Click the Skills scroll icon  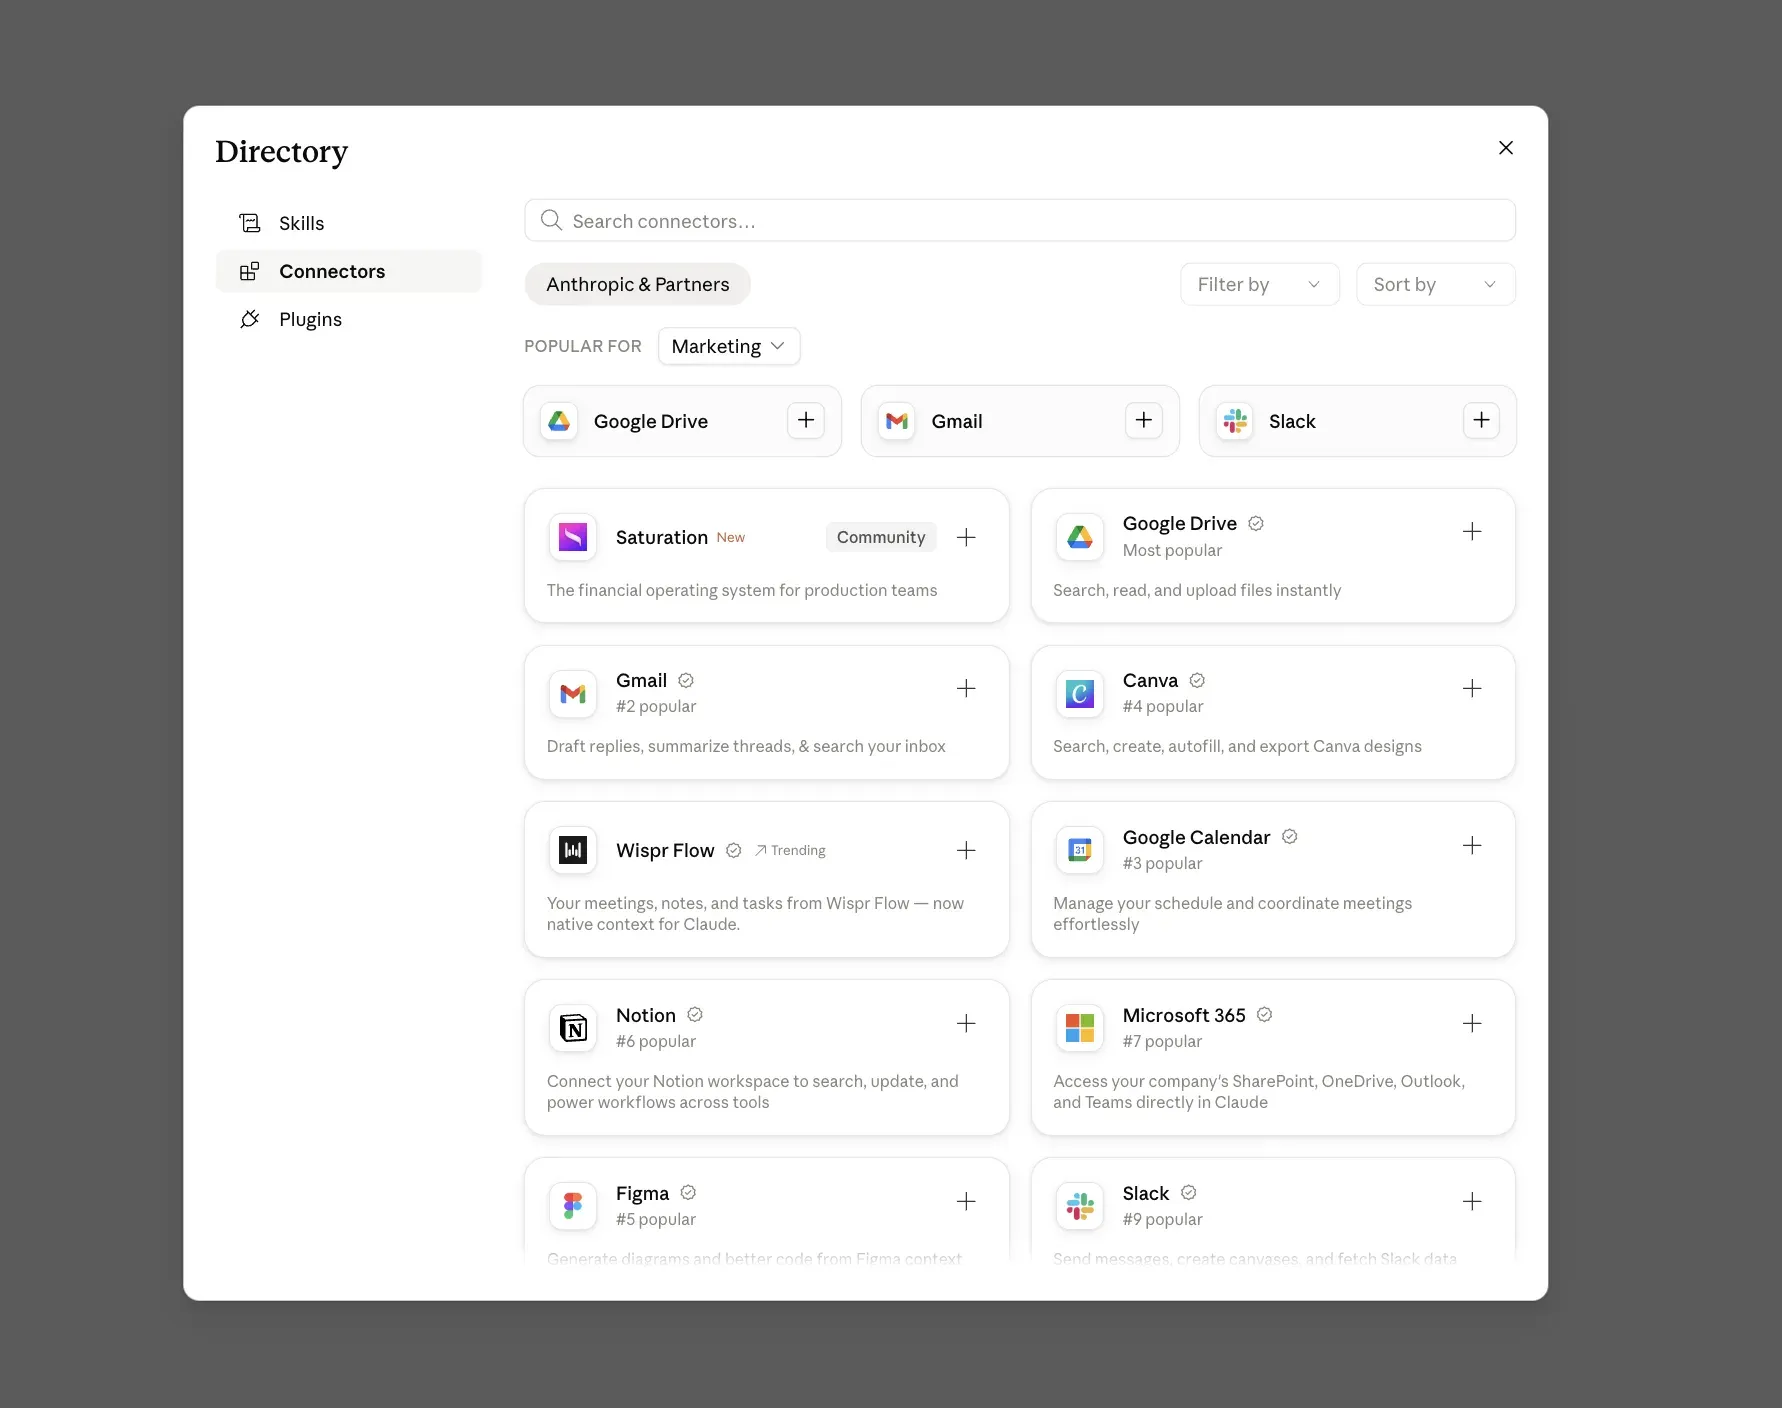pyautogui.click(x=250, y=223)
